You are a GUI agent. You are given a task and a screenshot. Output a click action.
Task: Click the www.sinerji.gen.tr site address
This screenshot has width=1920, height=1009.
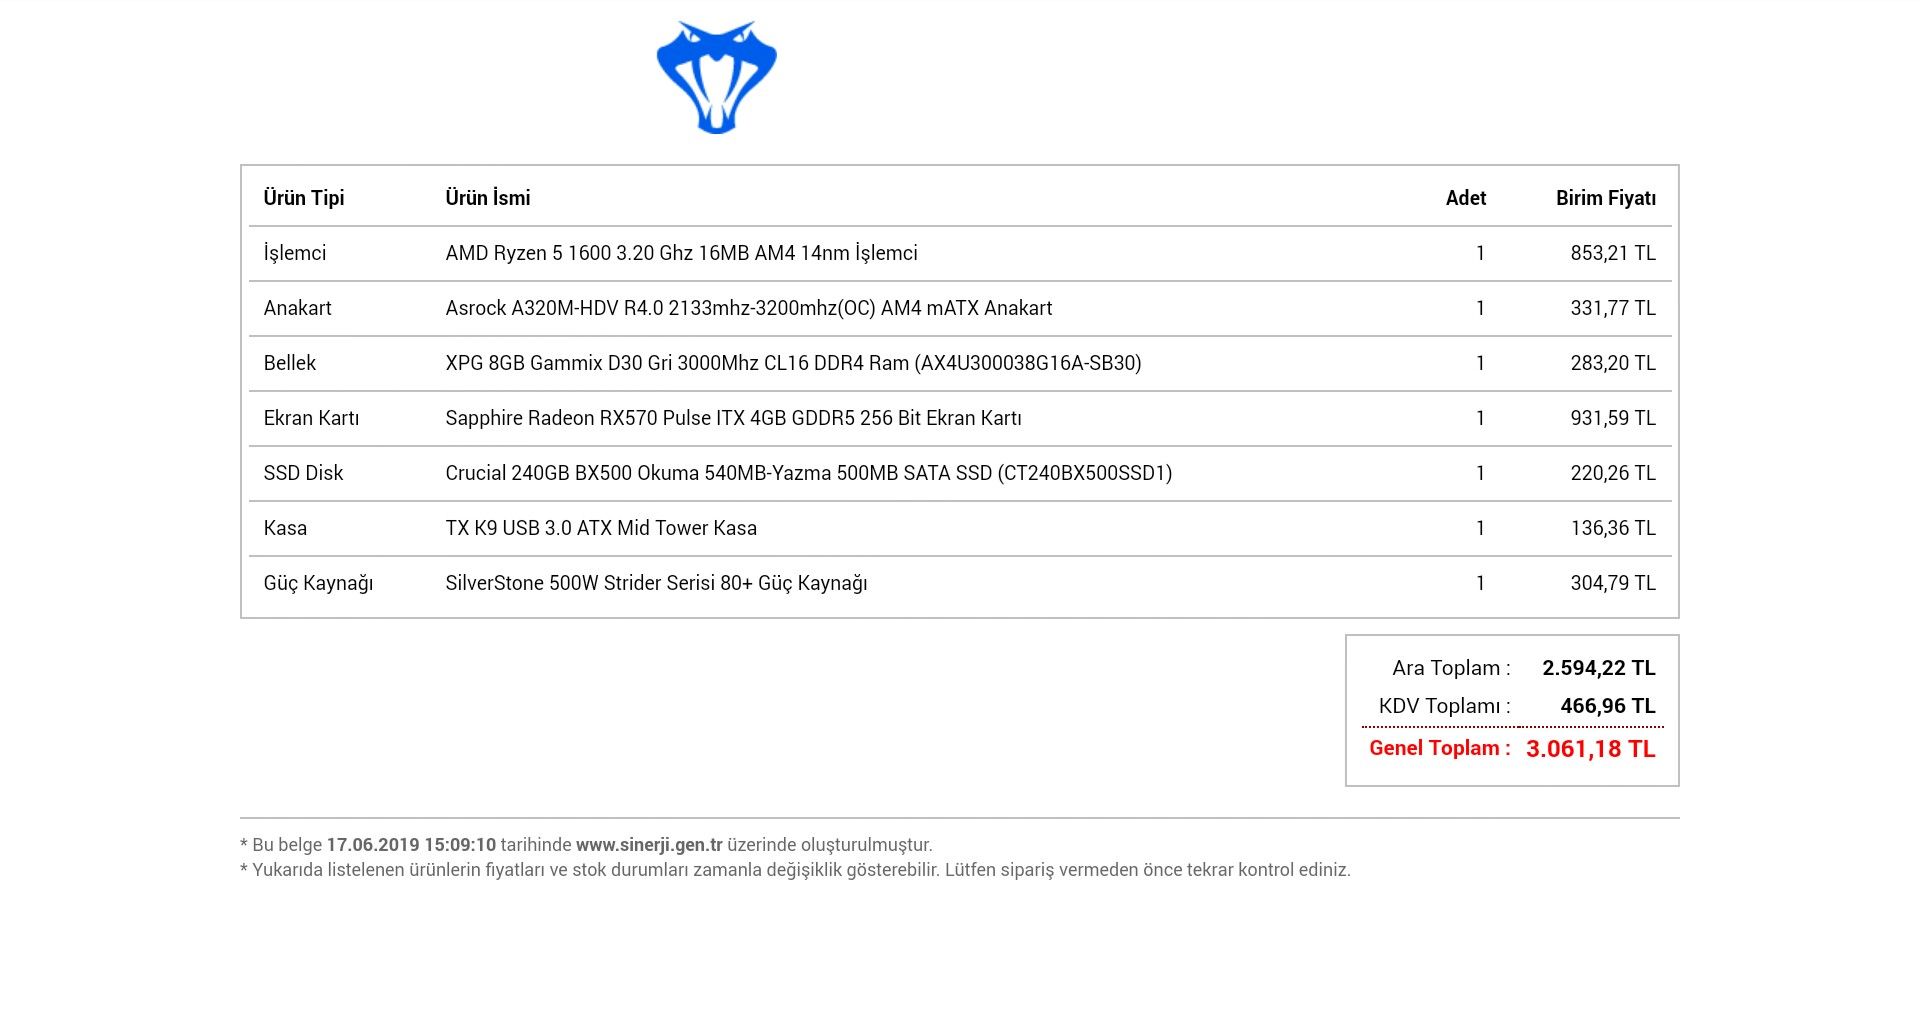point(649,845)
